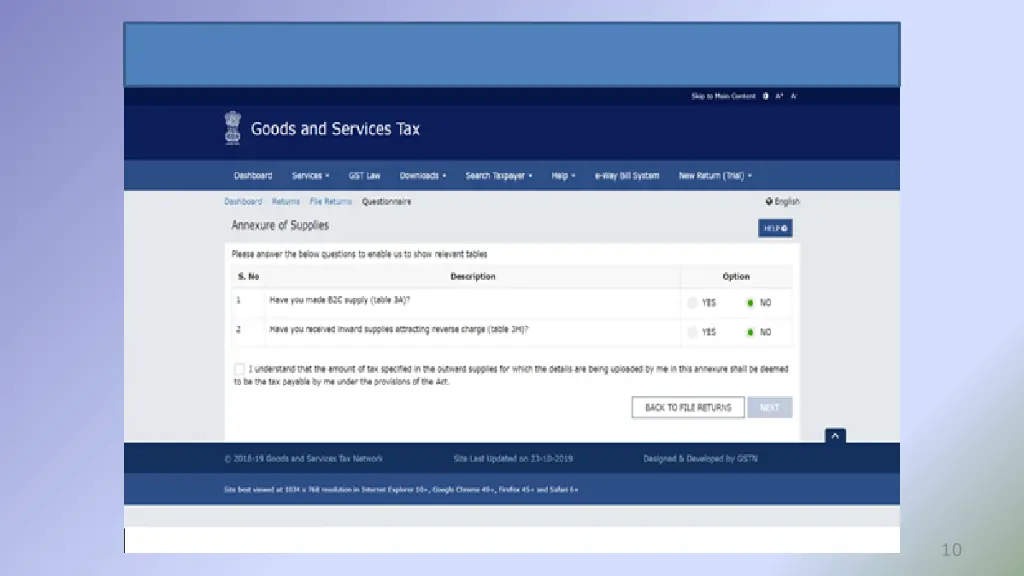Go to e-Way Bill System menu

click(x=627, y=176)
